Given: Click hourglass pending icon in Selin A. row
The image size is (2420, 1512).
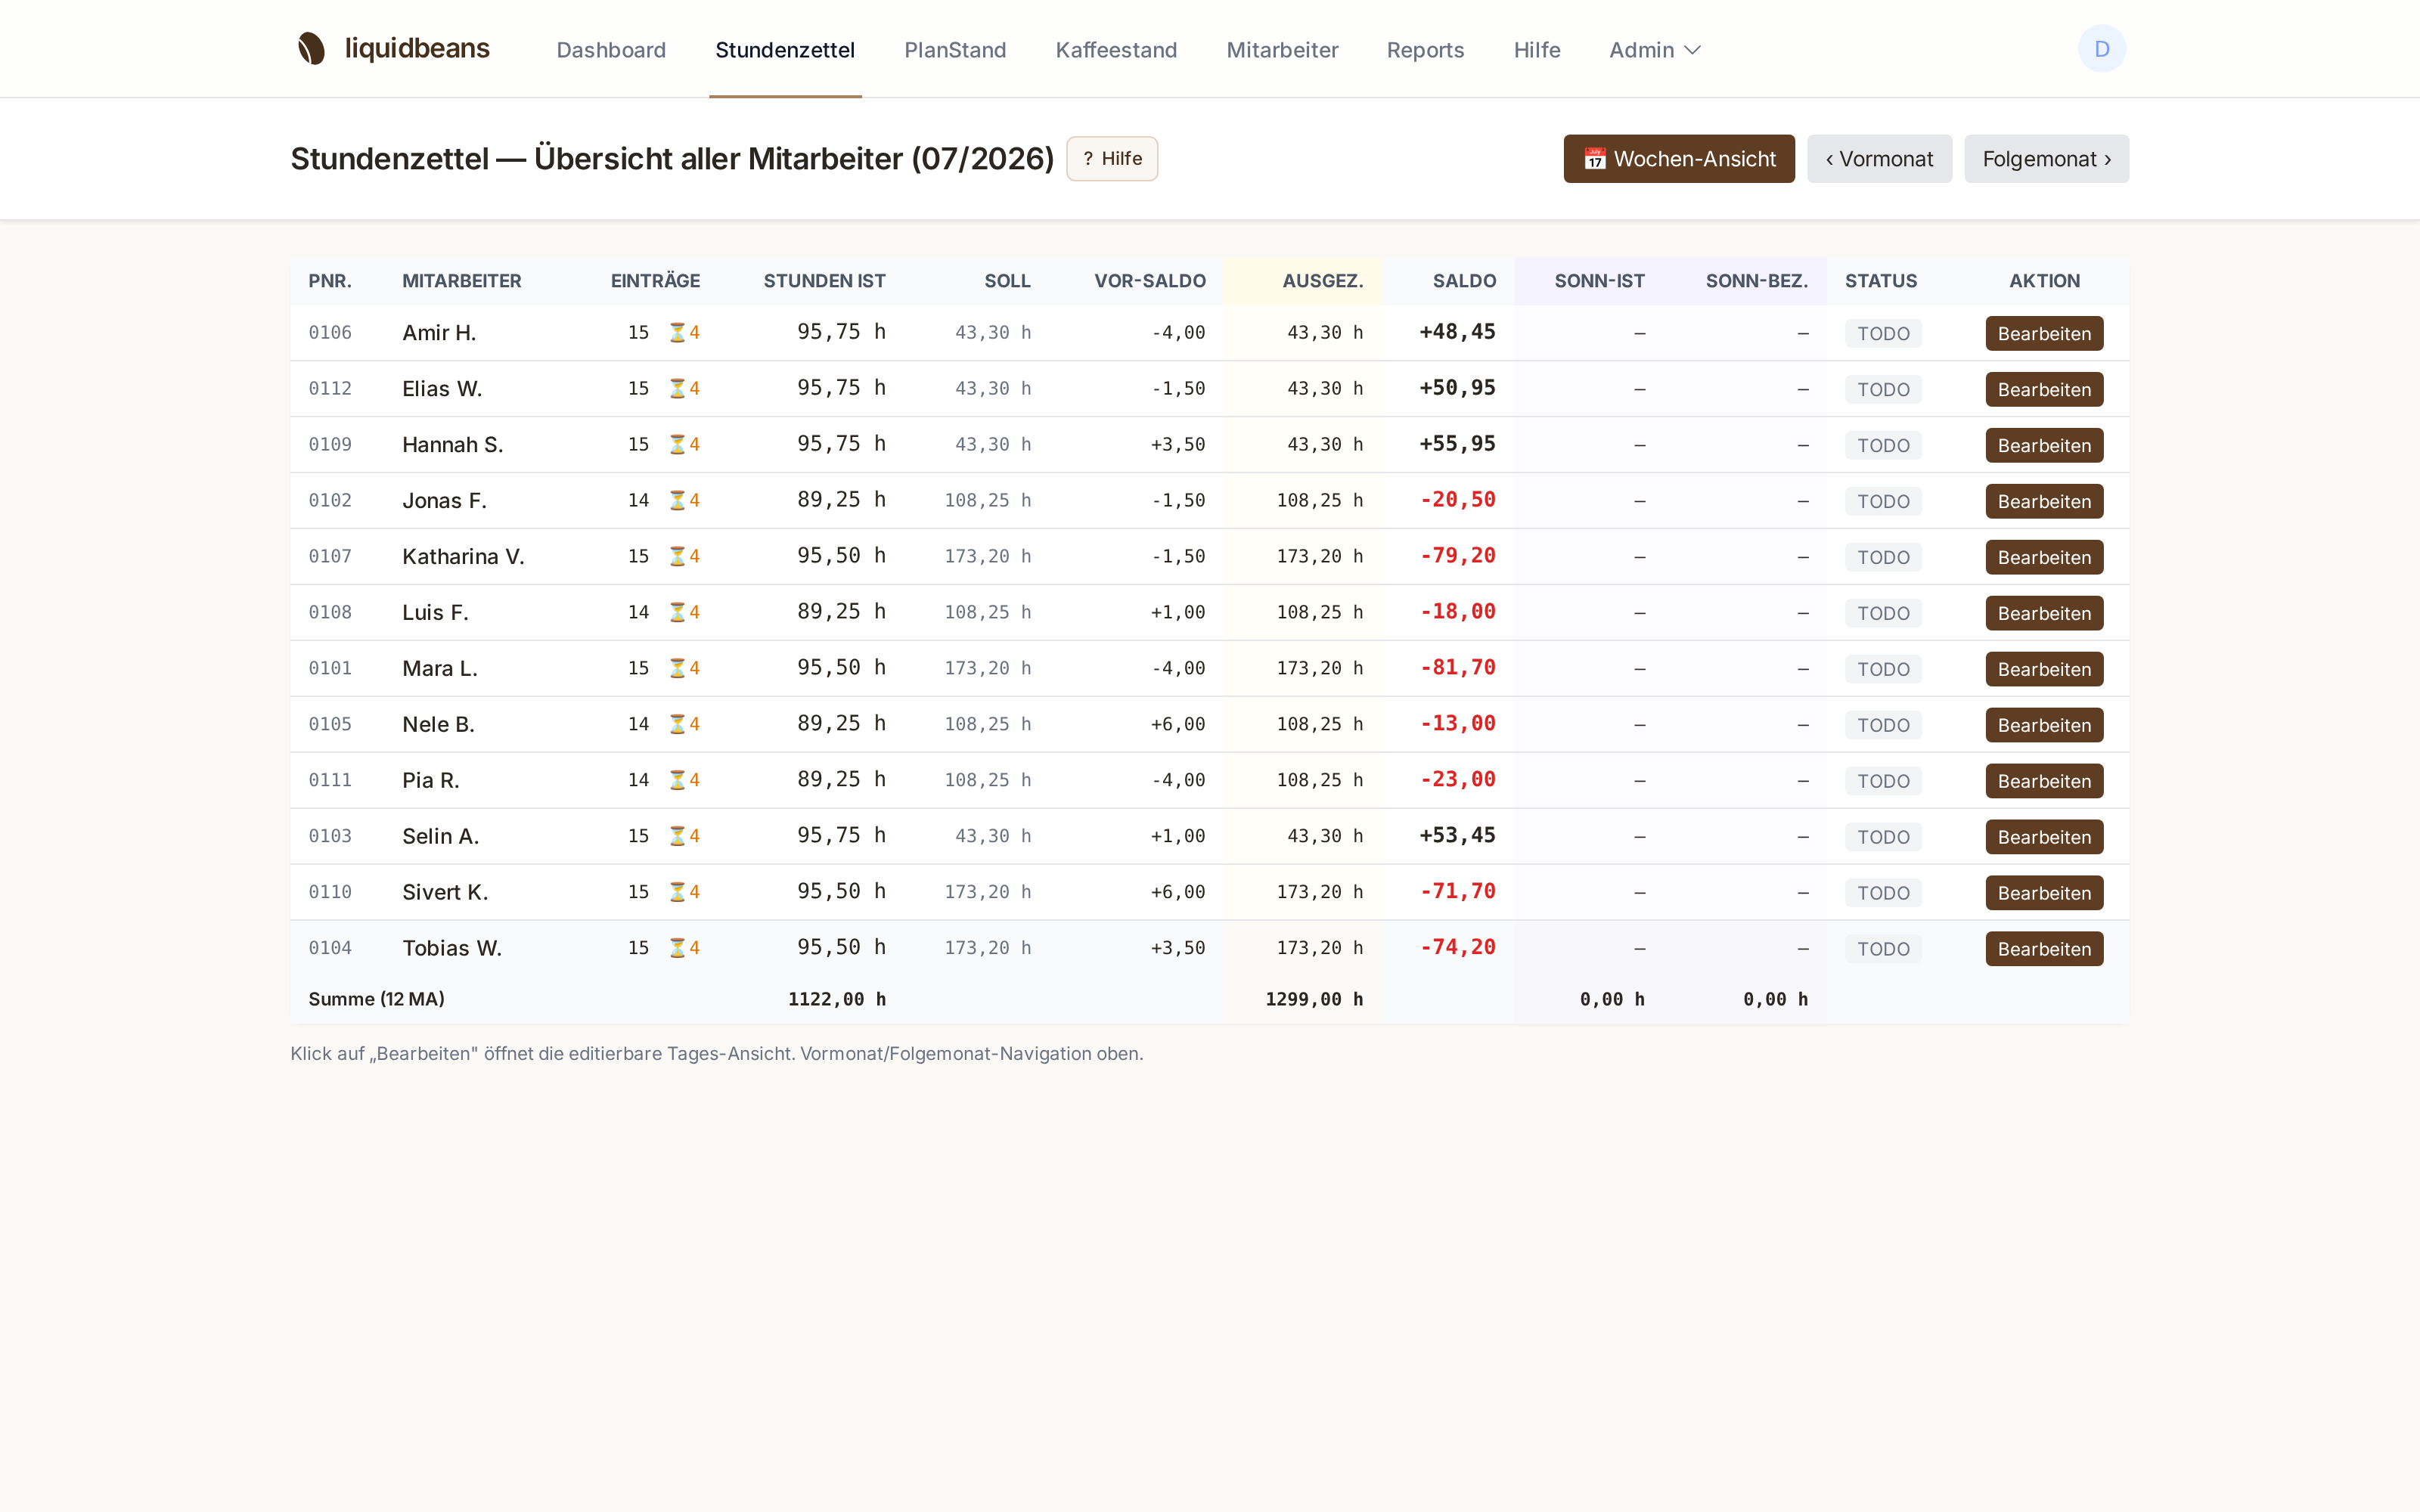Looking at the screenshot, I should click(677, 836).
